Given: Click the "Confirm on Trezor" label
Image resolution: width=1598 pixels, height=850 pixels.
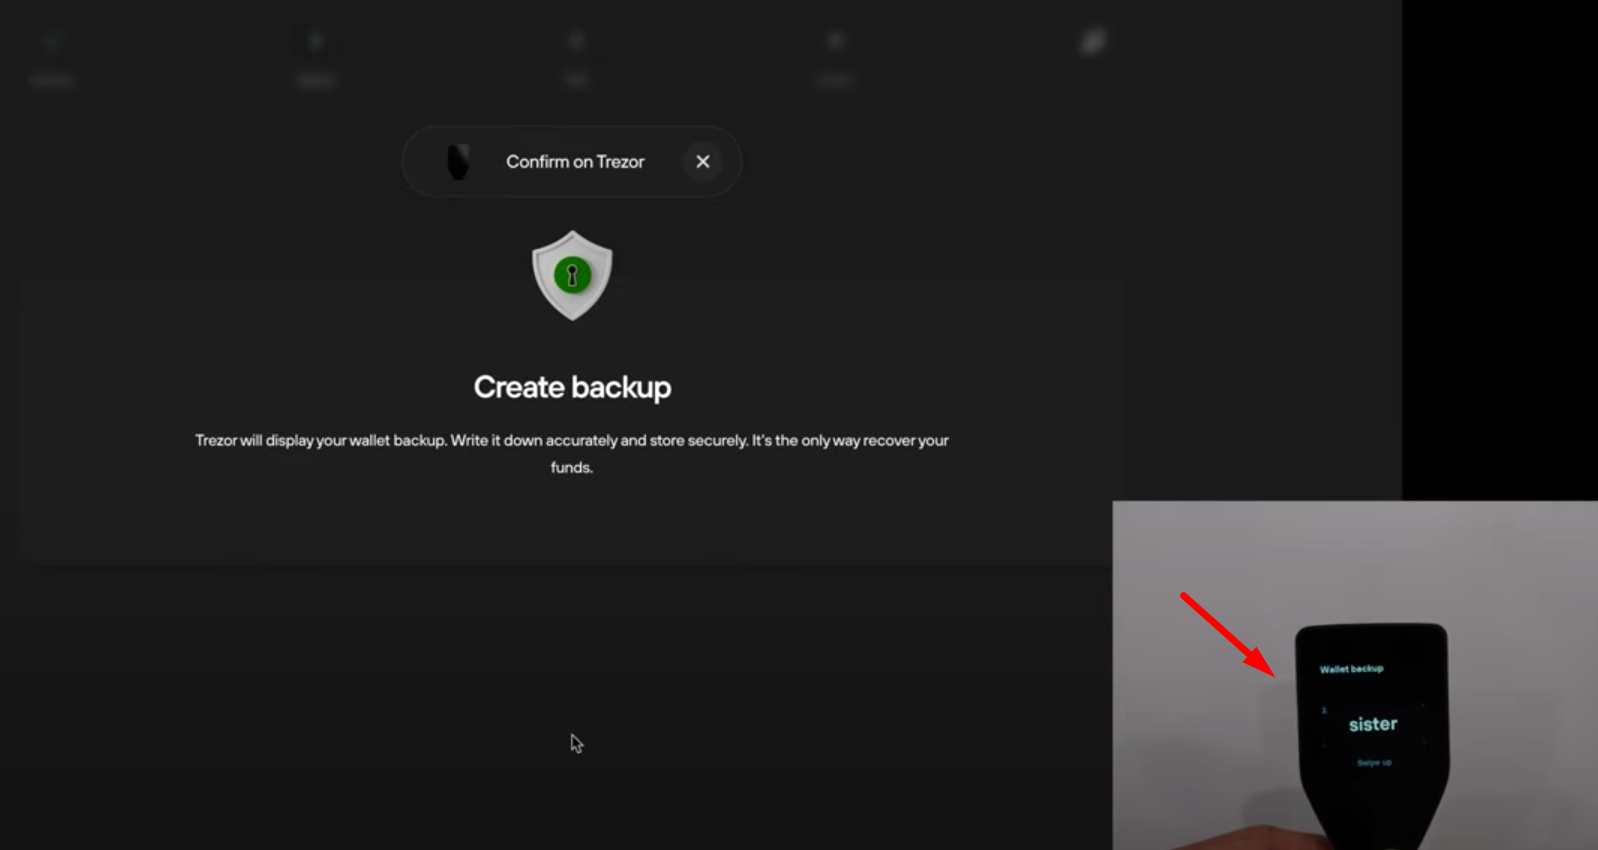Looking at the screenshot, I should coord(575,162).
